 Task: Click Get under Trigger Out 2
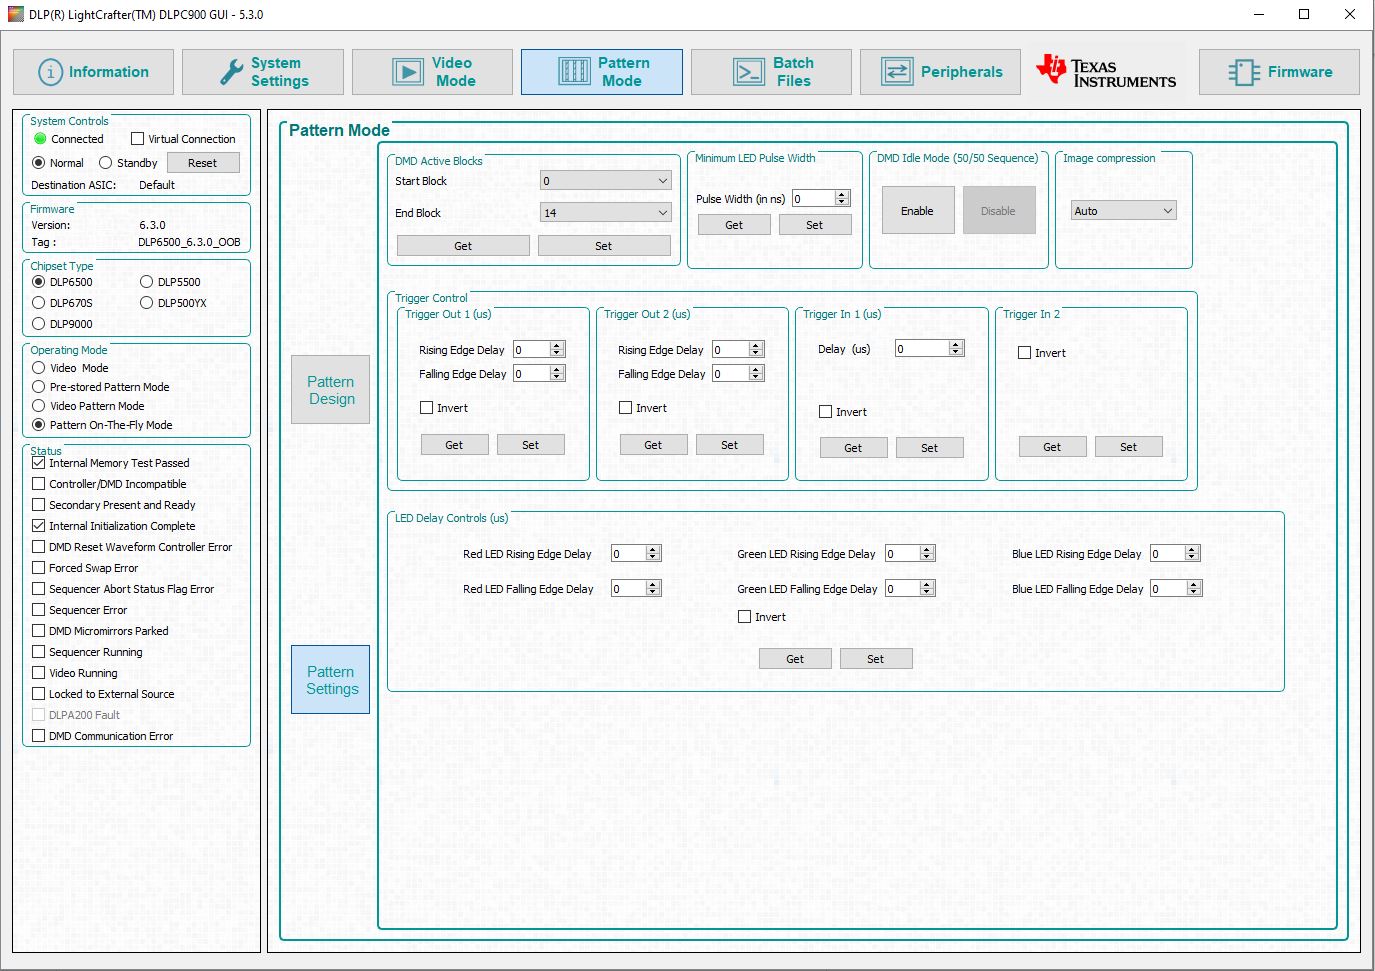tap(653, 445)
